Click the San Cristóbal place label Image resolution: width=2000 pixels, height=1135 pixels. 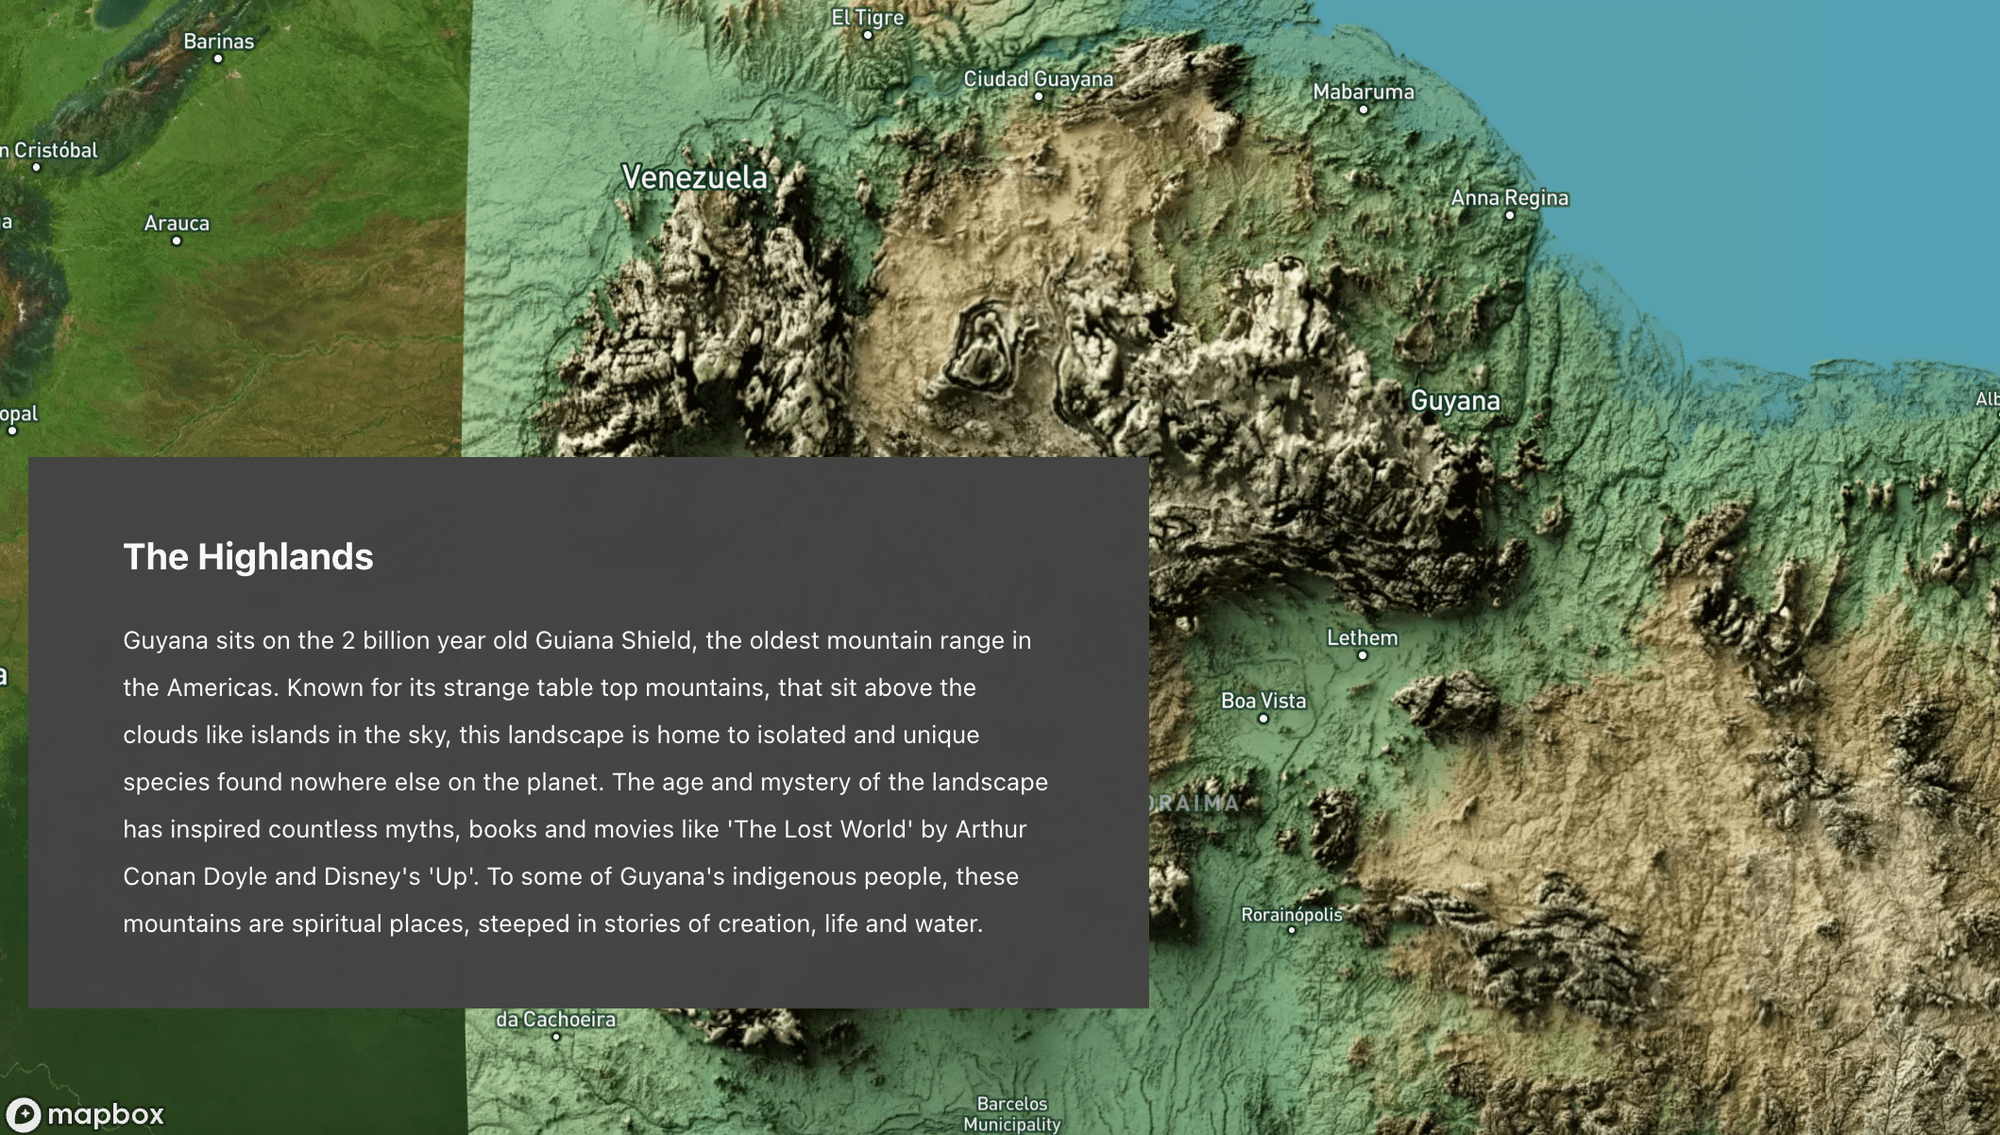pyautogui.click(x=48, y=151)
